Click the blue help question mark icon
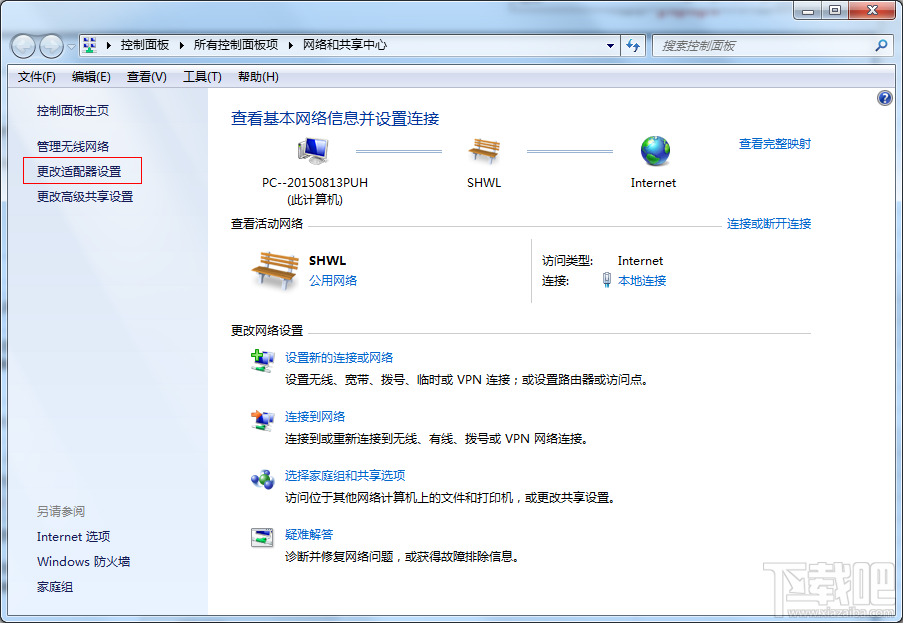Viewport: 903px width, 623px height. (884, 98)
